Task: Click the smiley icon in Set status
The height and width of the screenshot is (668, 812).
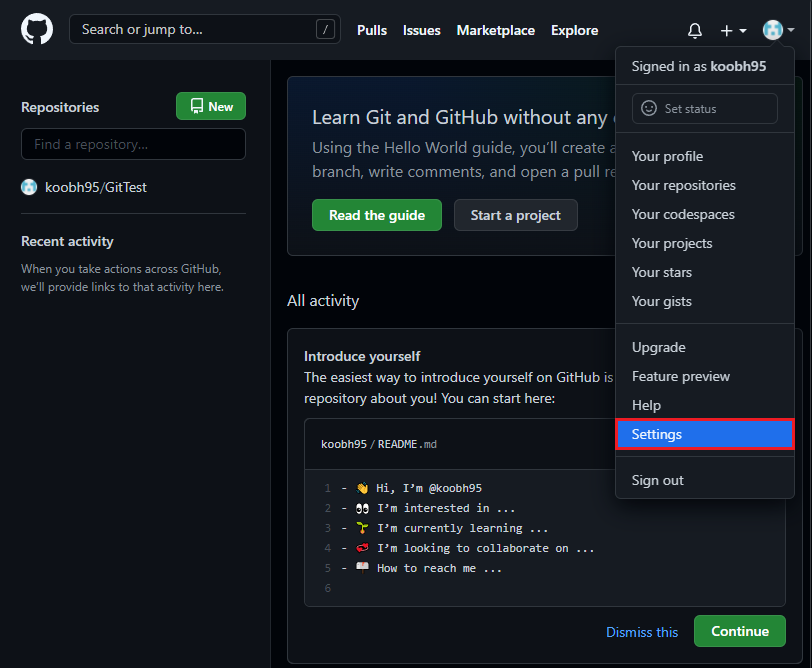Action: pyautogui.click(x=649, y=108)
